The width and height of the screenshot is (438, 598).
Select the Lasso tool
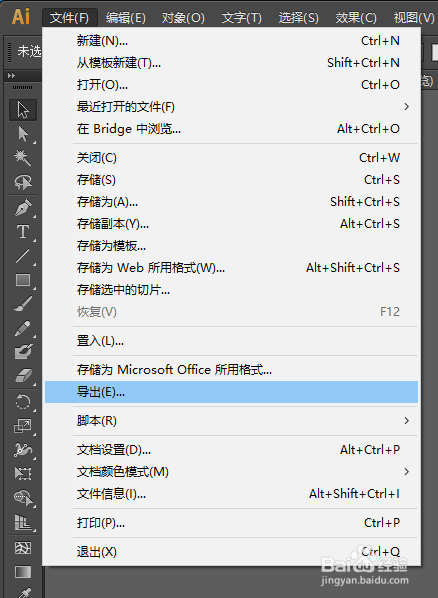click(x=23, y=182)
